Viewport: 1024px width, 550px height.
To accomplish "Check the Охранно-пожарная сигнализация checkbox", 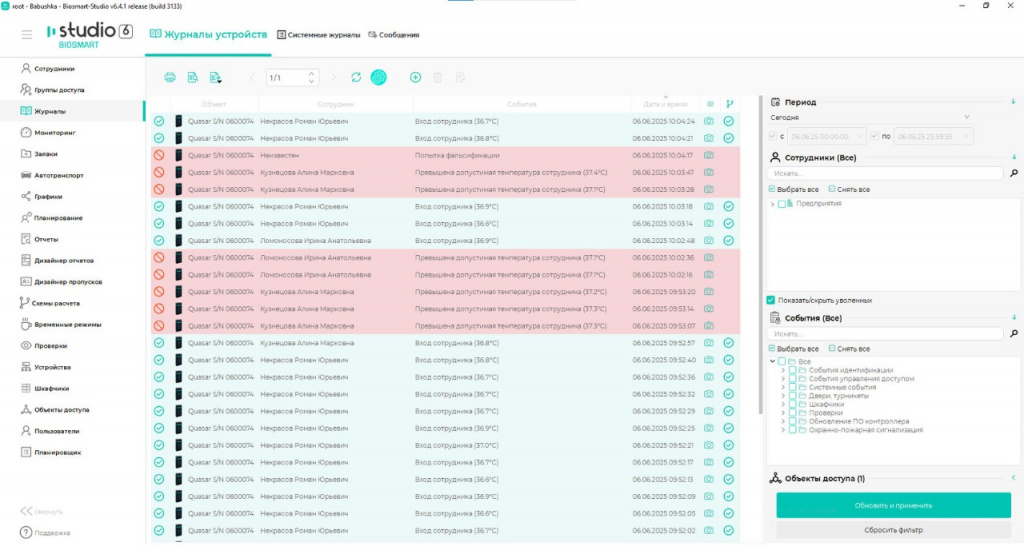I will (792, 430).
